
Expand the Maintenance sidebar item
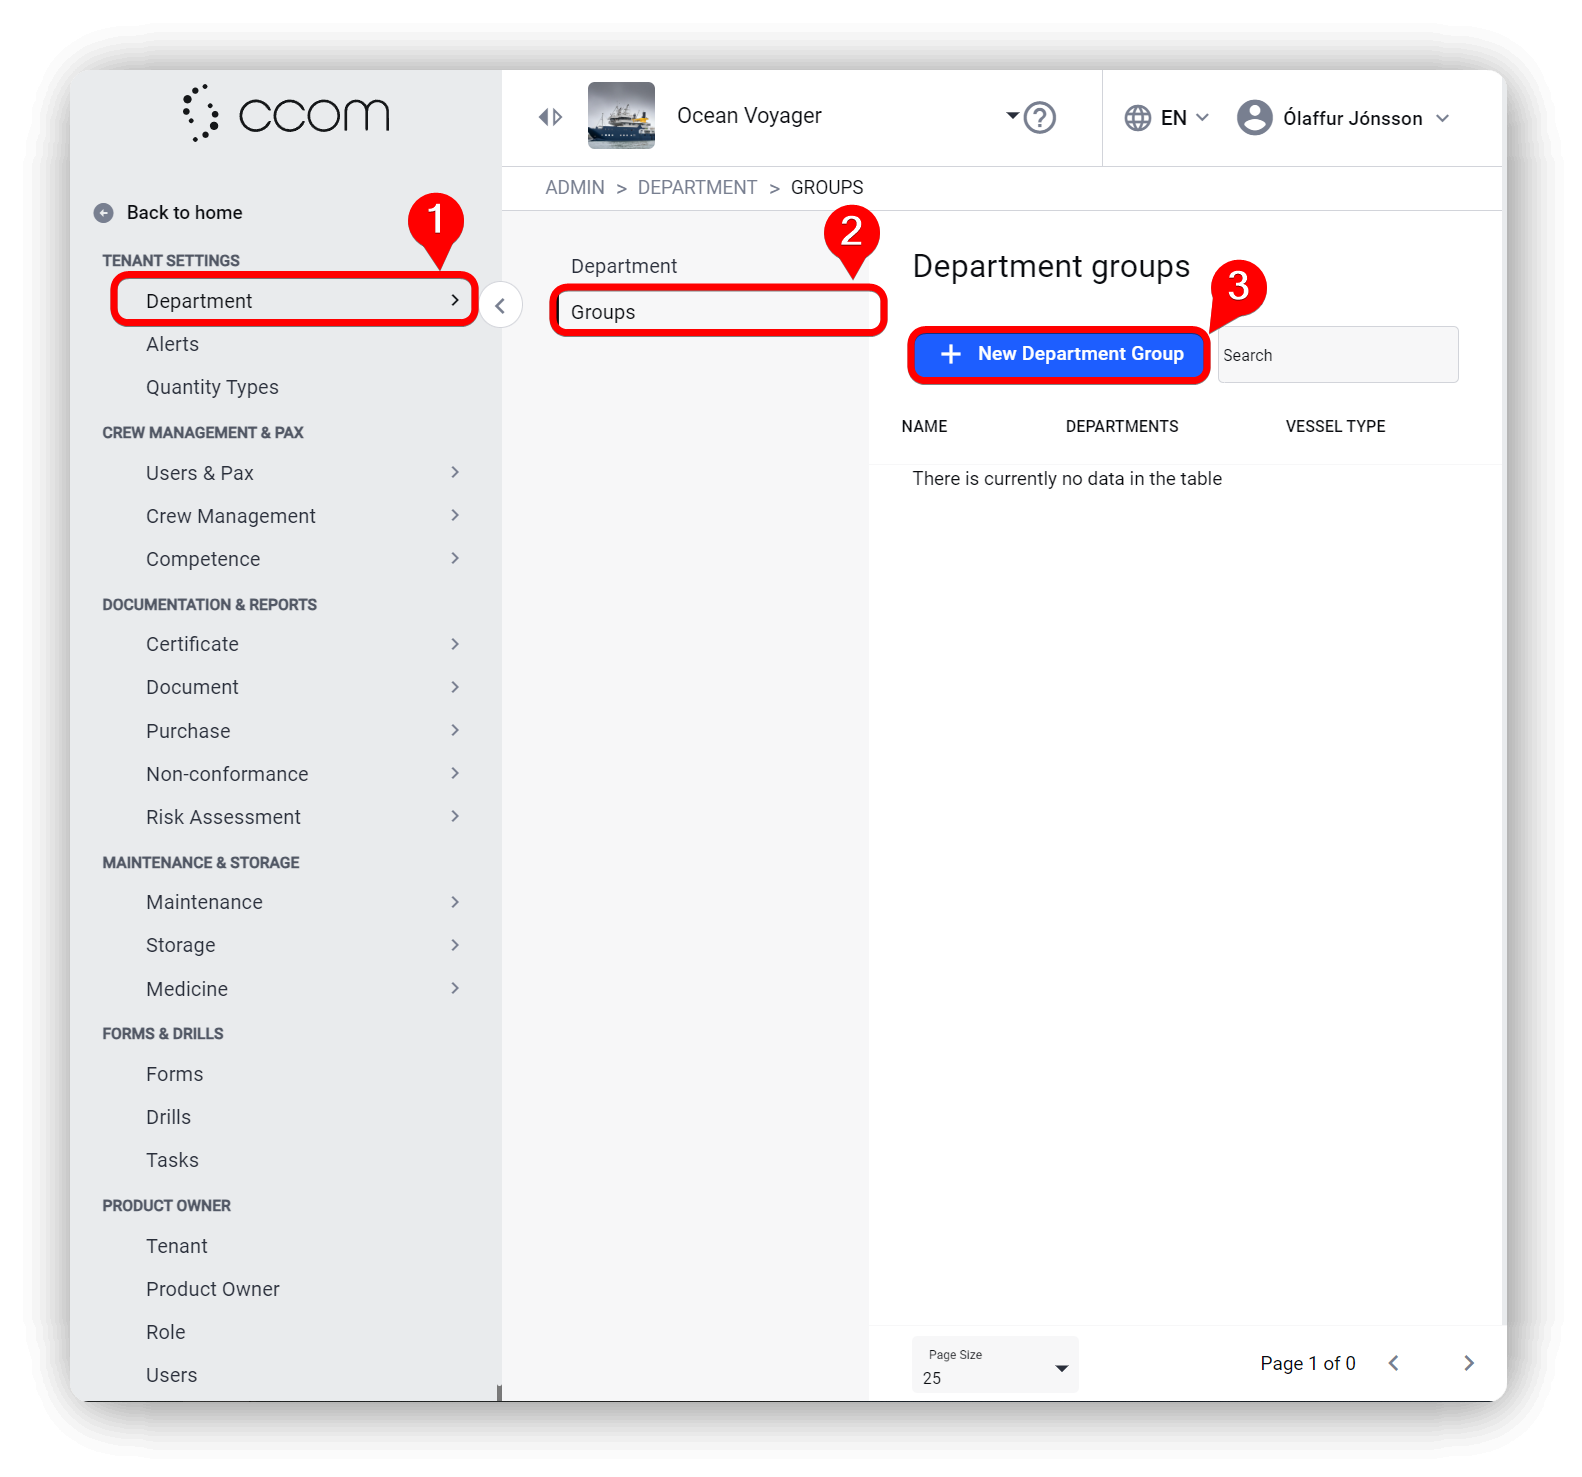coord(302,902)
